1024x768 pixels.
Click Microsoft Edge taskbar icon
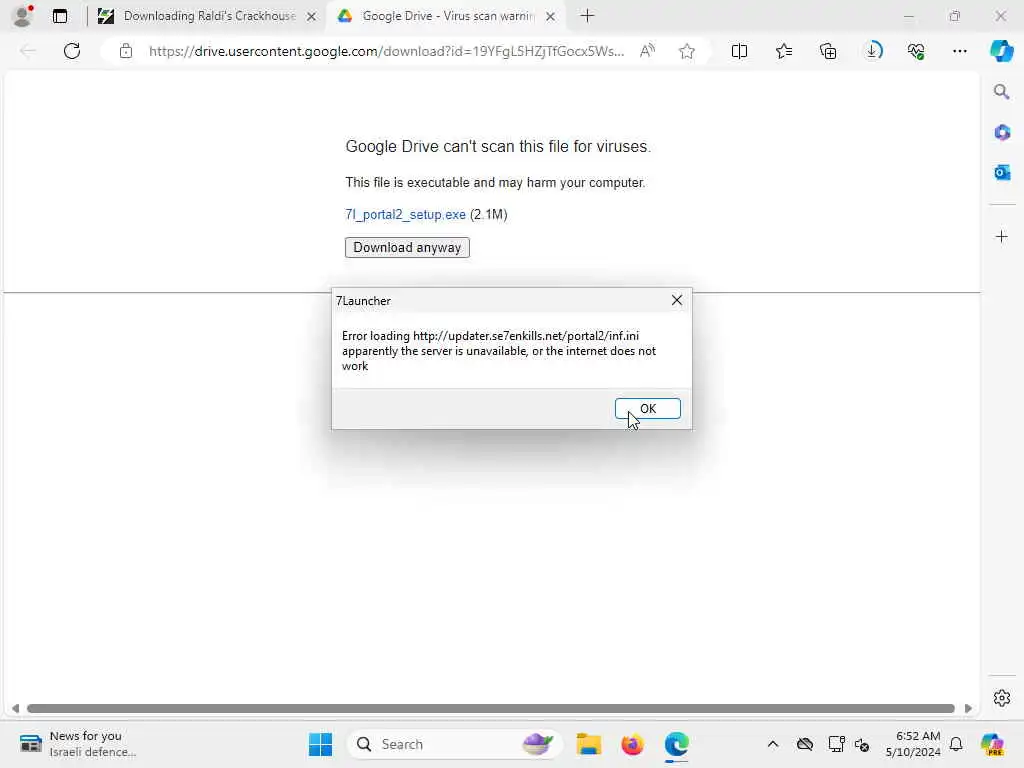click(x=677, y=744)
